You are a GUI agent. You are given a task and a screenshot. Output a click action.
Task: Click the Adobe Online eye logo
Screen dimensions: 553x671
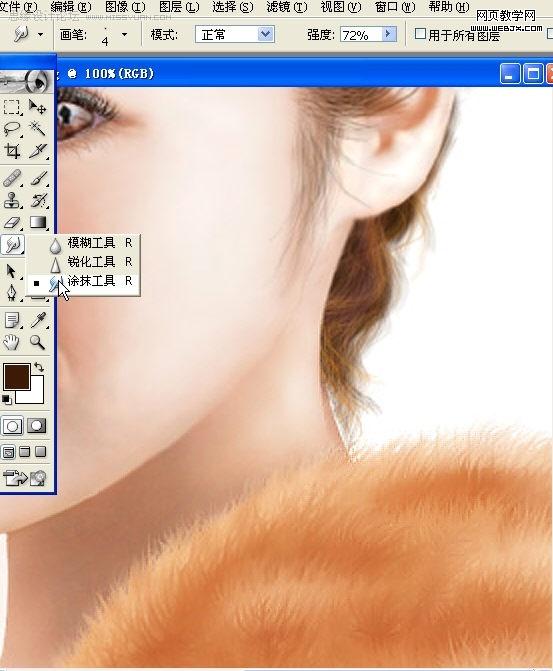tap(27, 81)
